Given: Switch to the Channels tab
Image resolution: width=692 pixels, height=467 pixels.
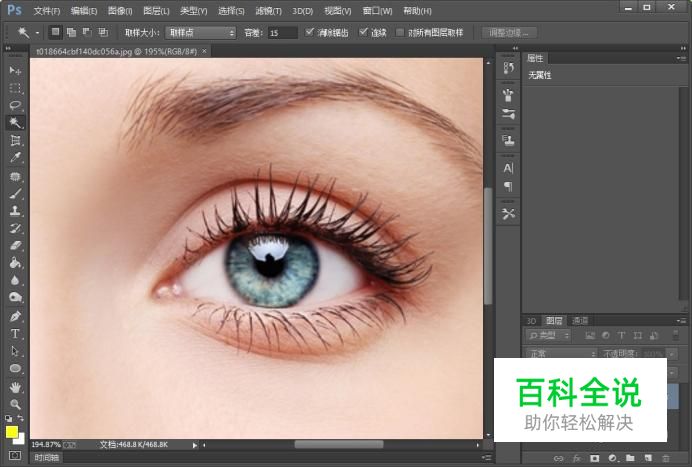Looking at the screenshot, I should 580,320.
